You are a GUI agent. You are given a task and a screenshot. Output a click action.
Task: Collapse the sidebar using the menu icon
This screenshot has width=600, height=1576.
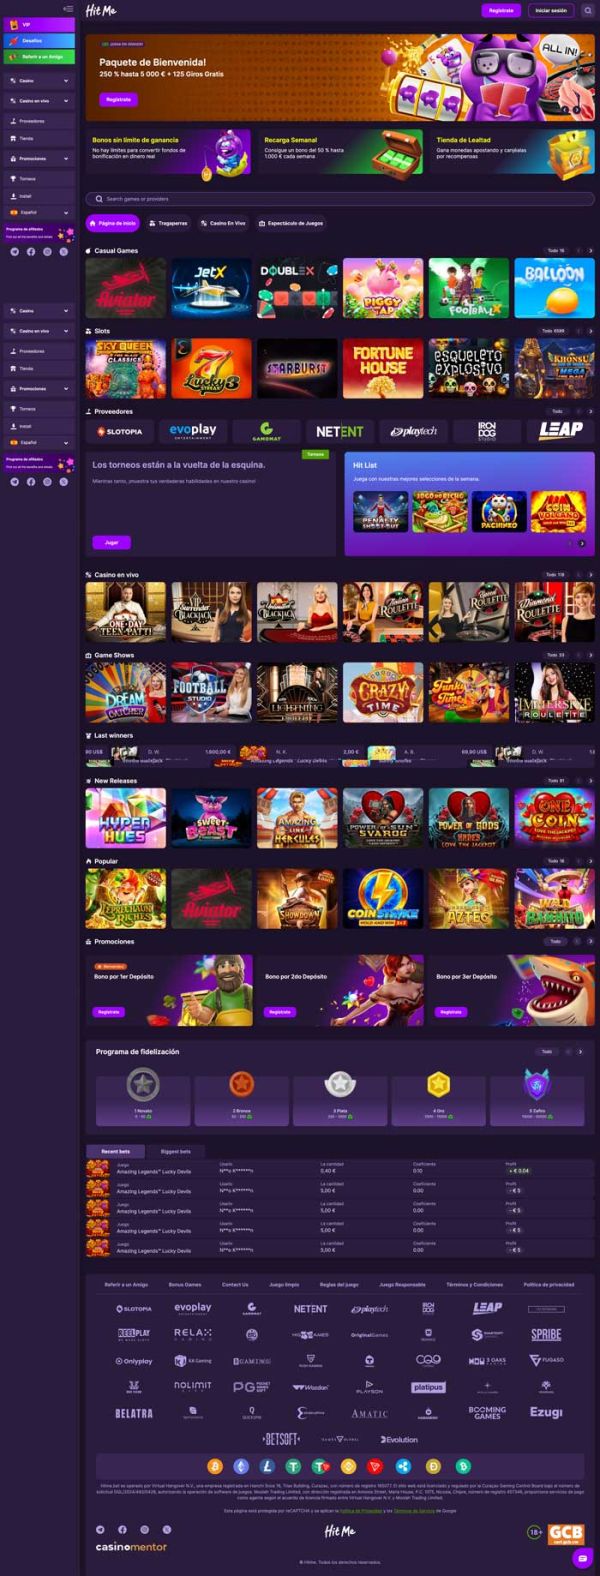pos(67,9)
